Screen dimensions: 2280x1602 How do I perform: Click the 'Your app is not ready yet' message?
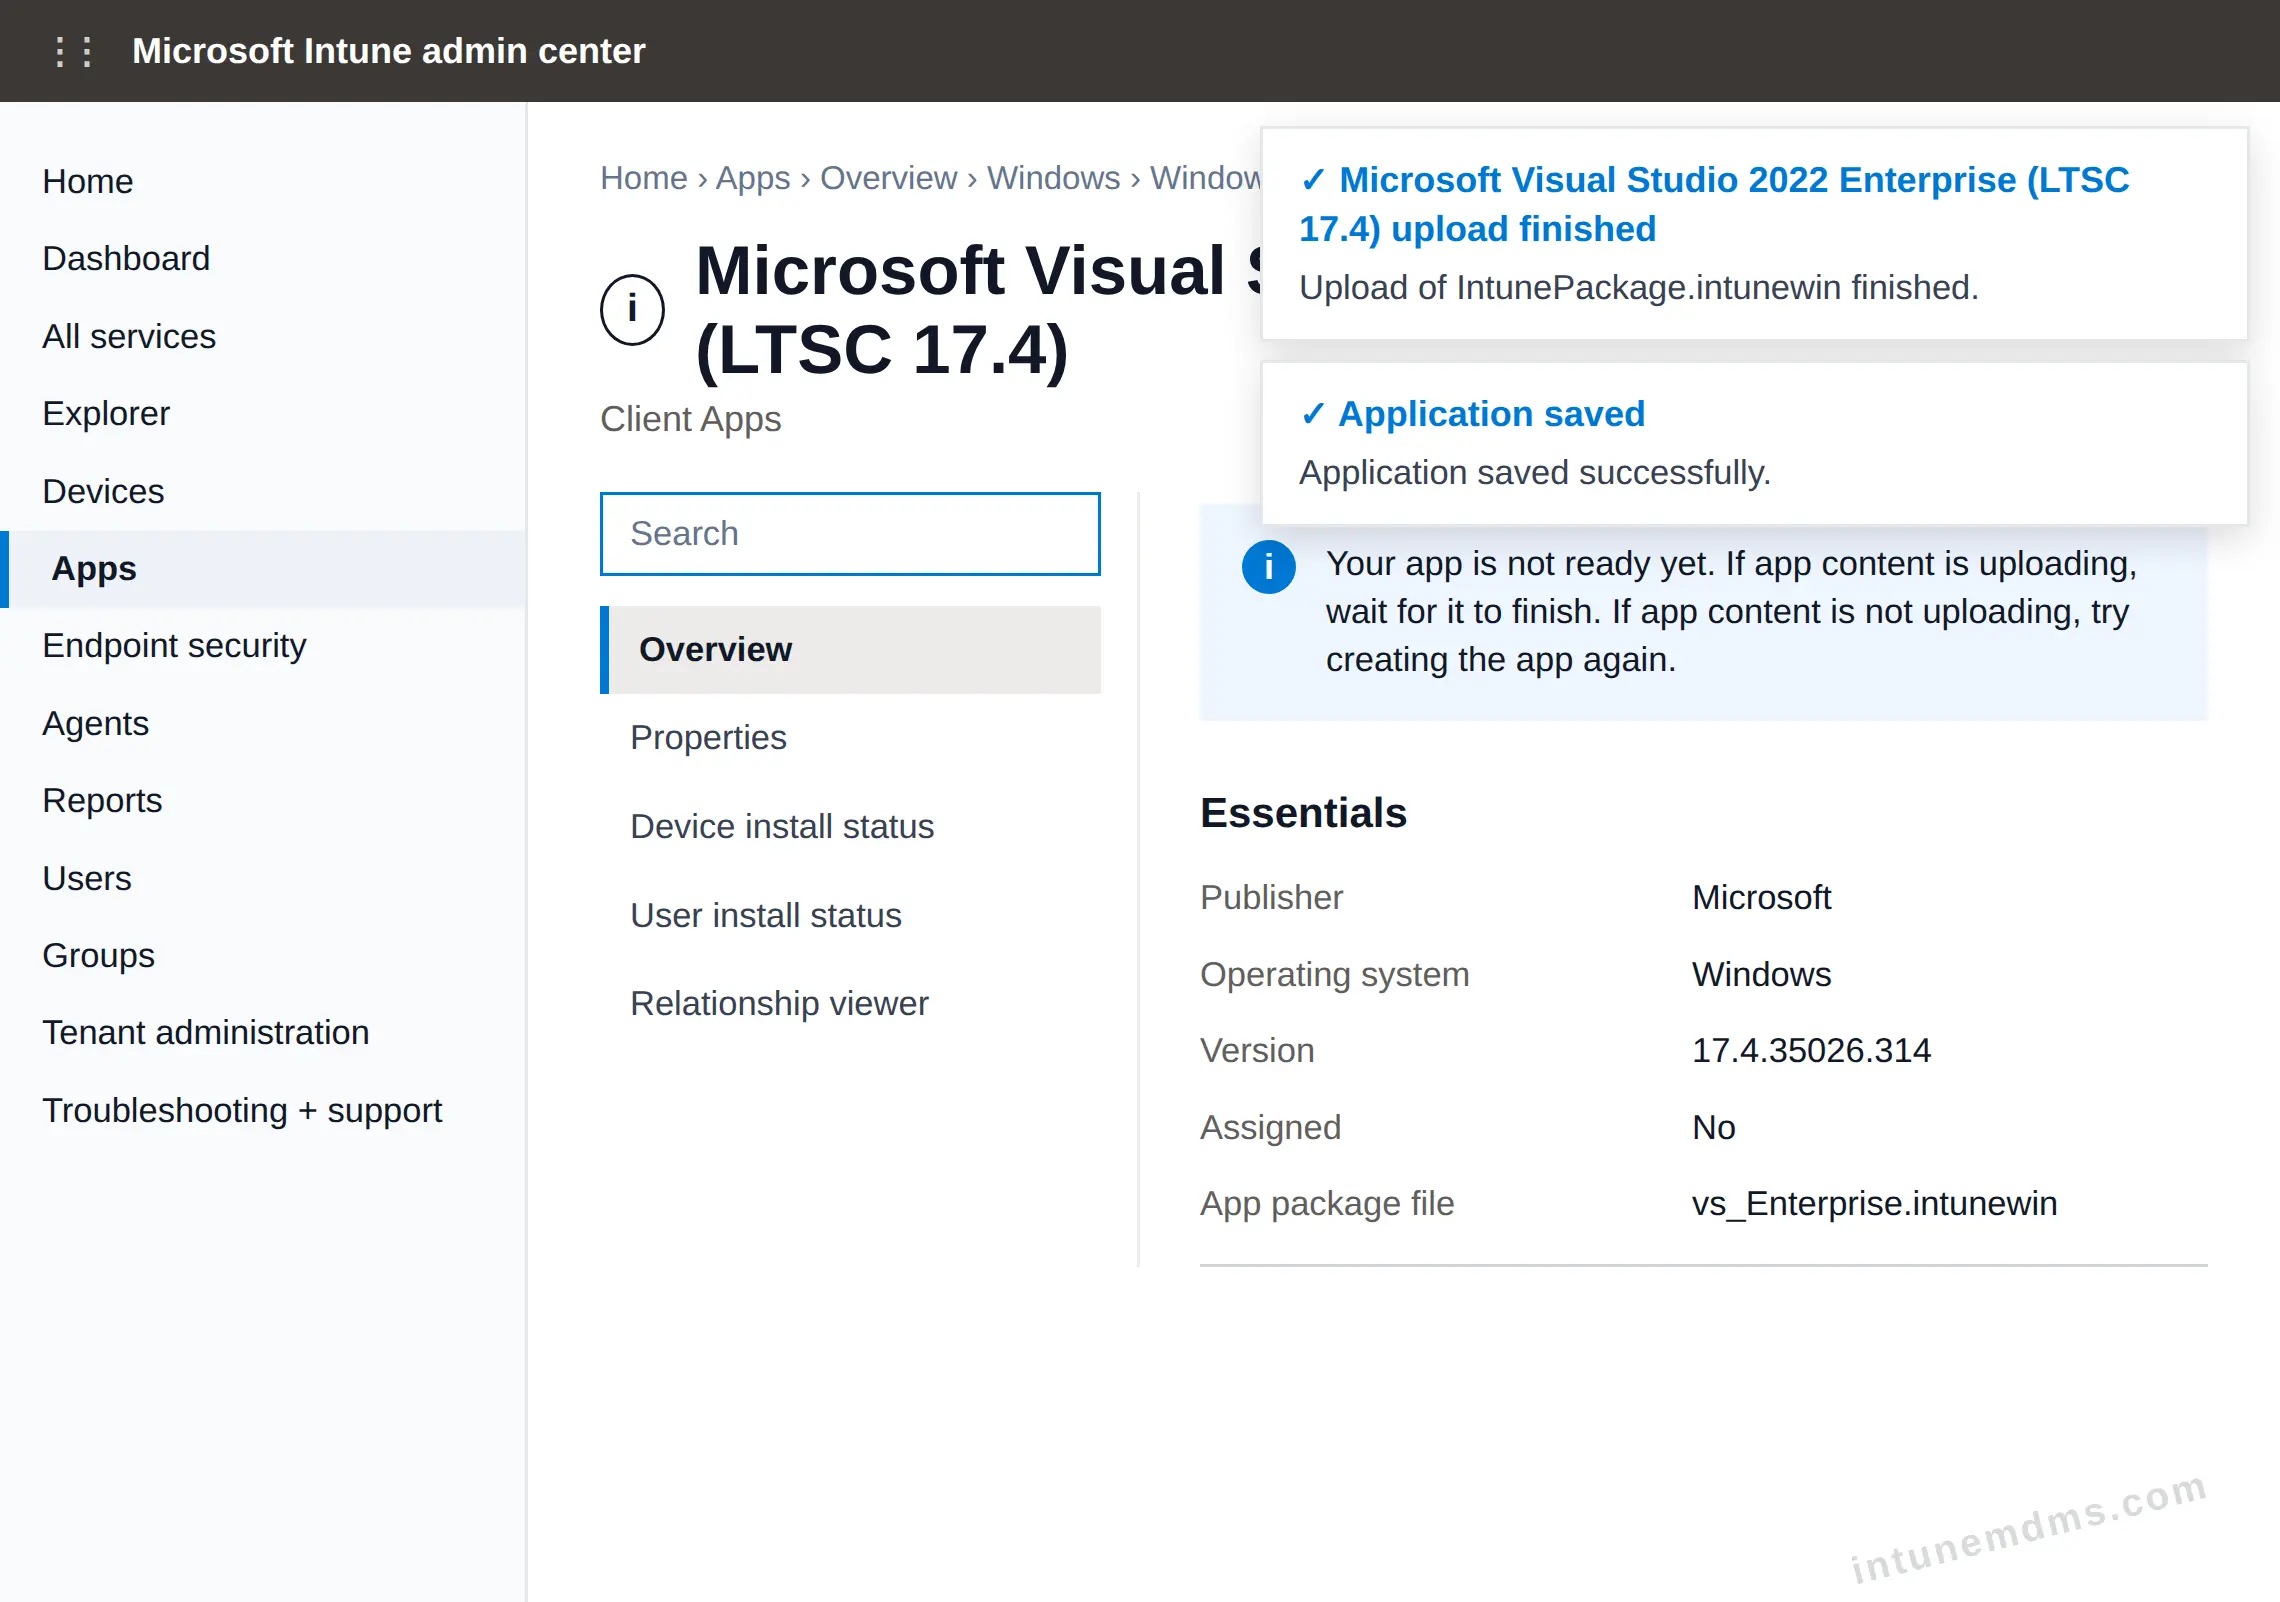click(x=1731, y=611)
